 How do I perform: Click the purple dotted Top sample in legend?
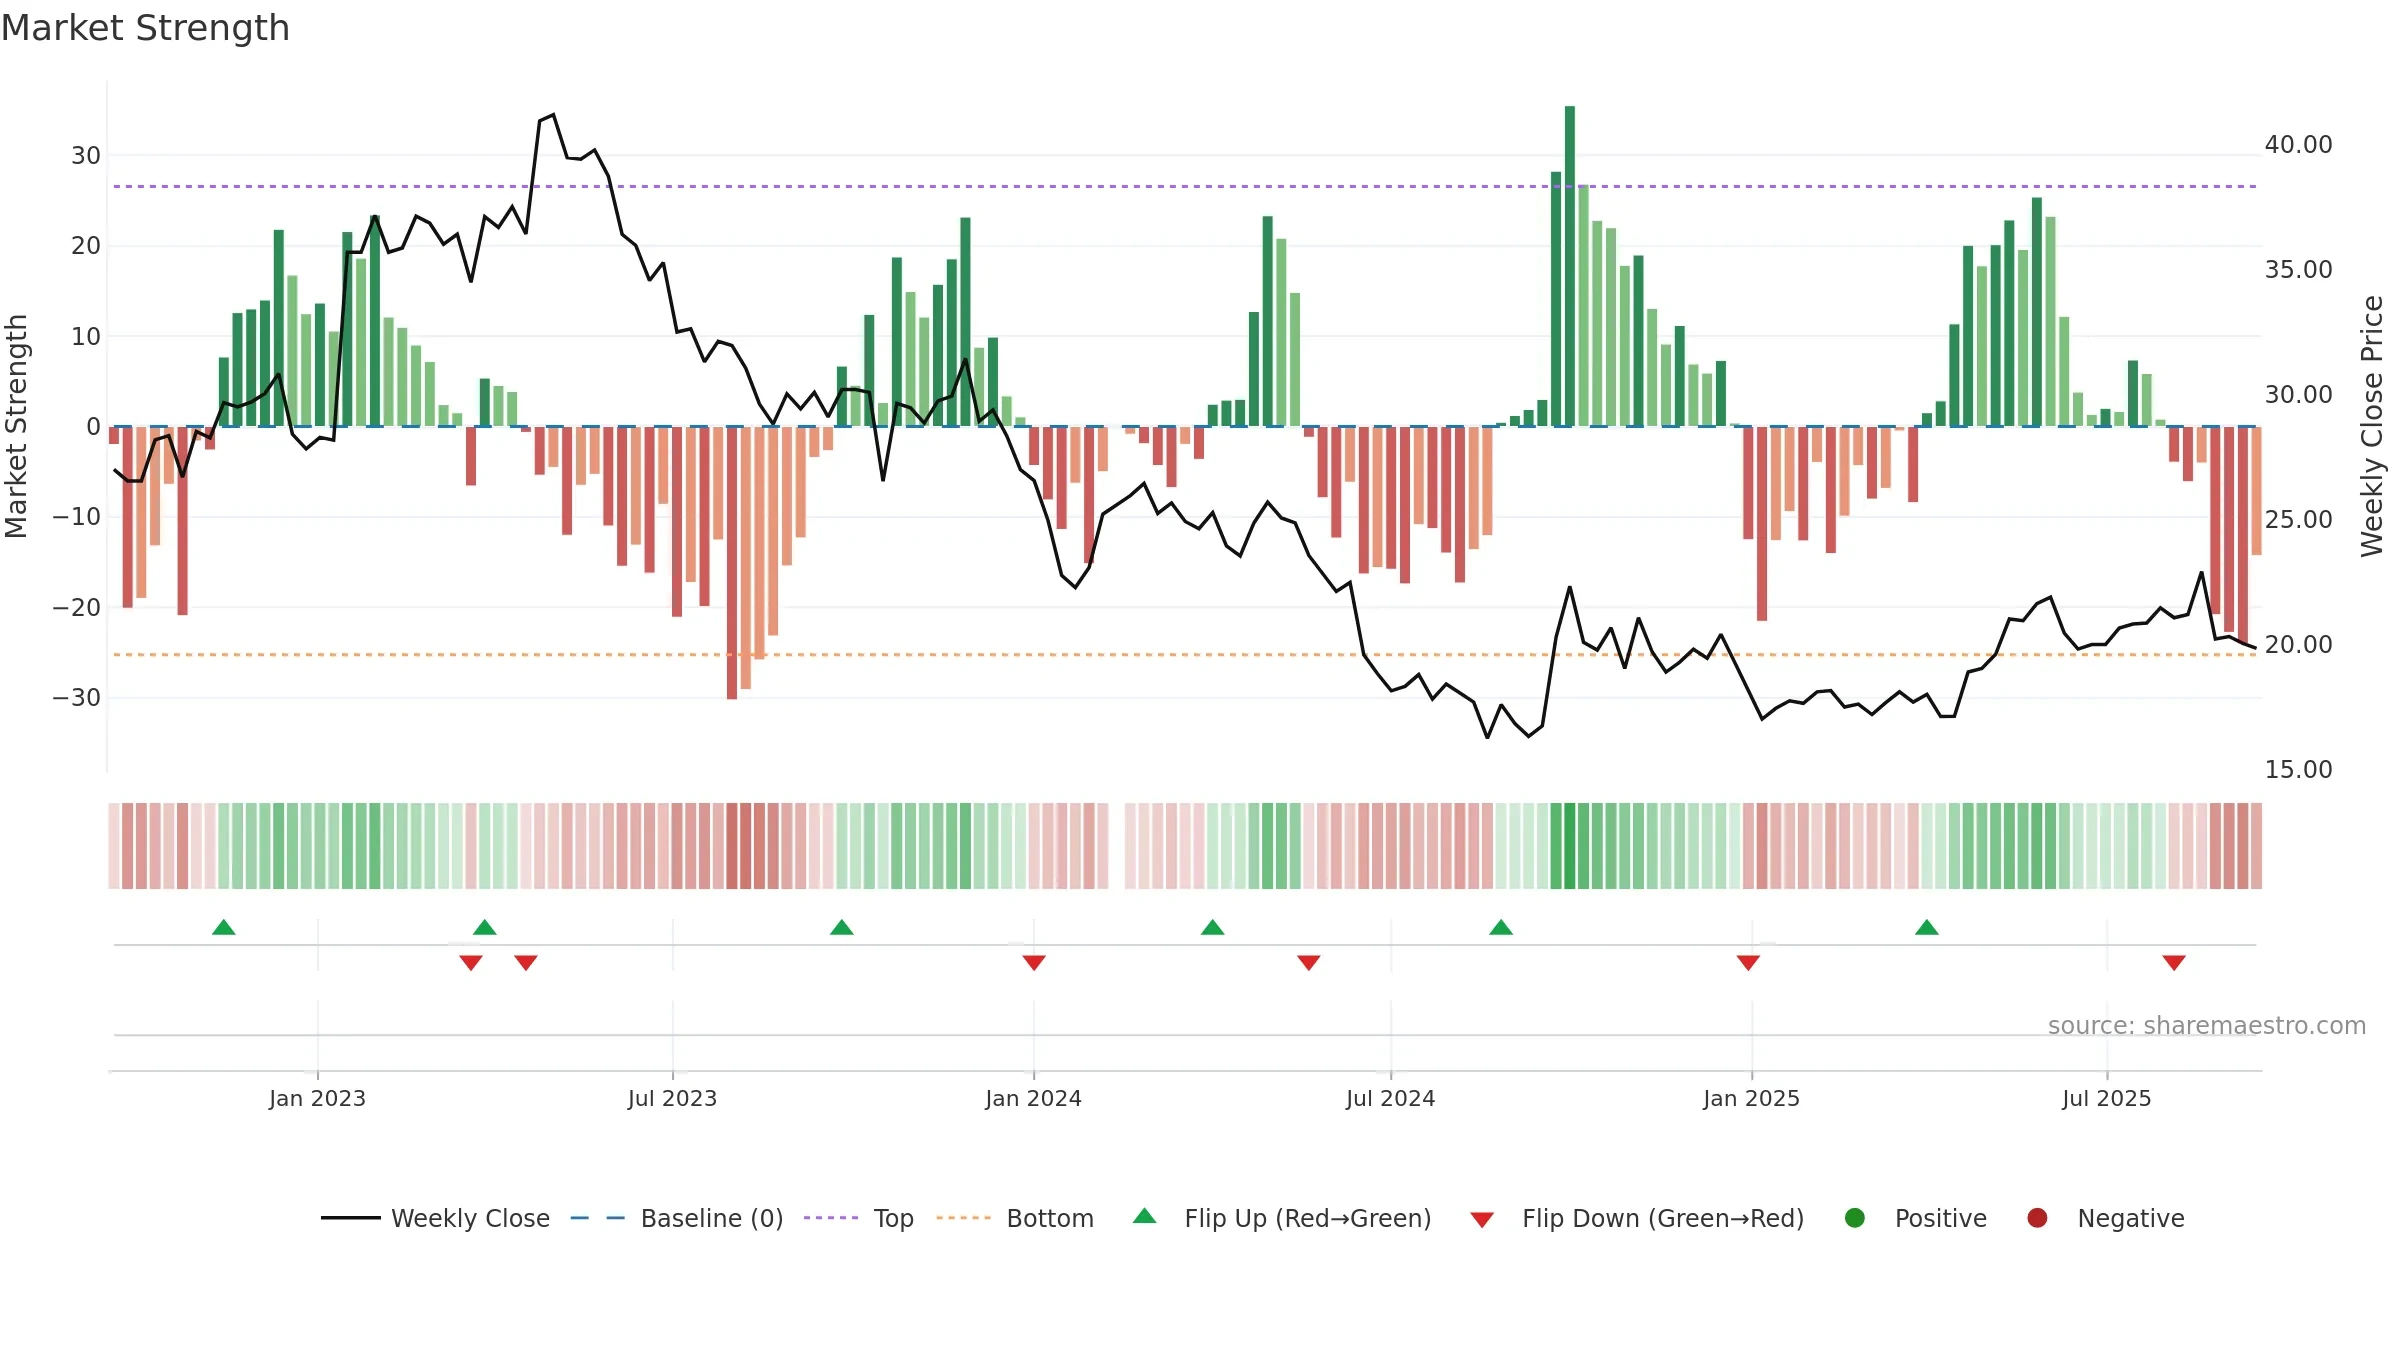point(831,1218)
